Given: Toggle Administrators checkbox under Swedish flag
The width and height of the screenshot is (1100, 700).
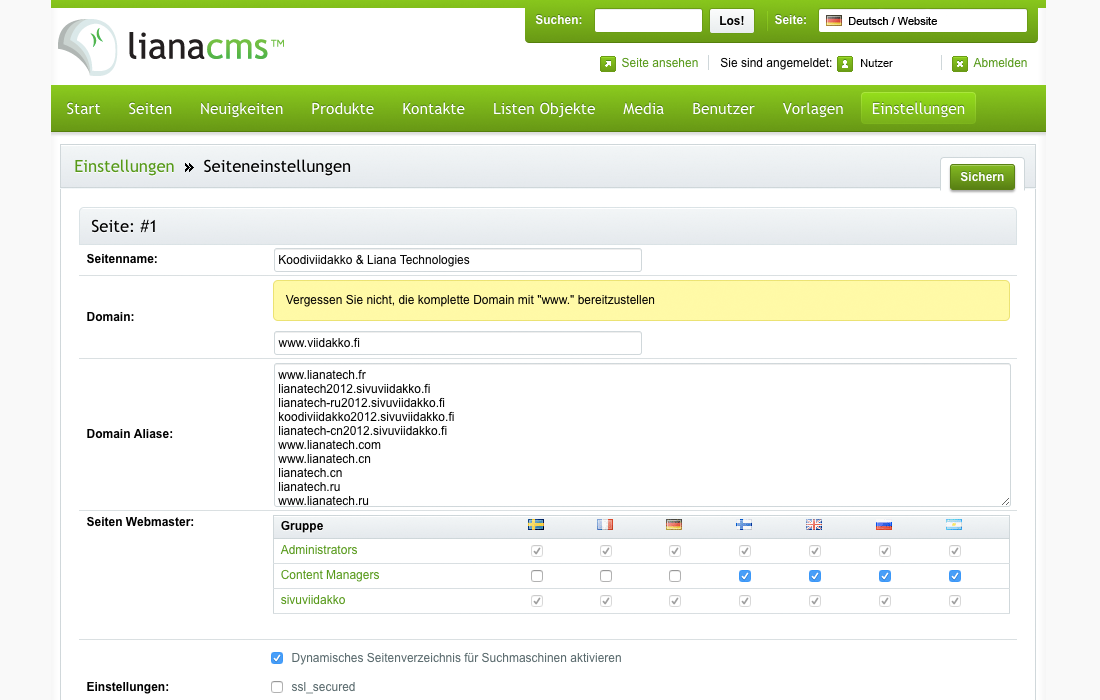Looking at the screenshot, I should pyautogui.click(x=537, y=551).
